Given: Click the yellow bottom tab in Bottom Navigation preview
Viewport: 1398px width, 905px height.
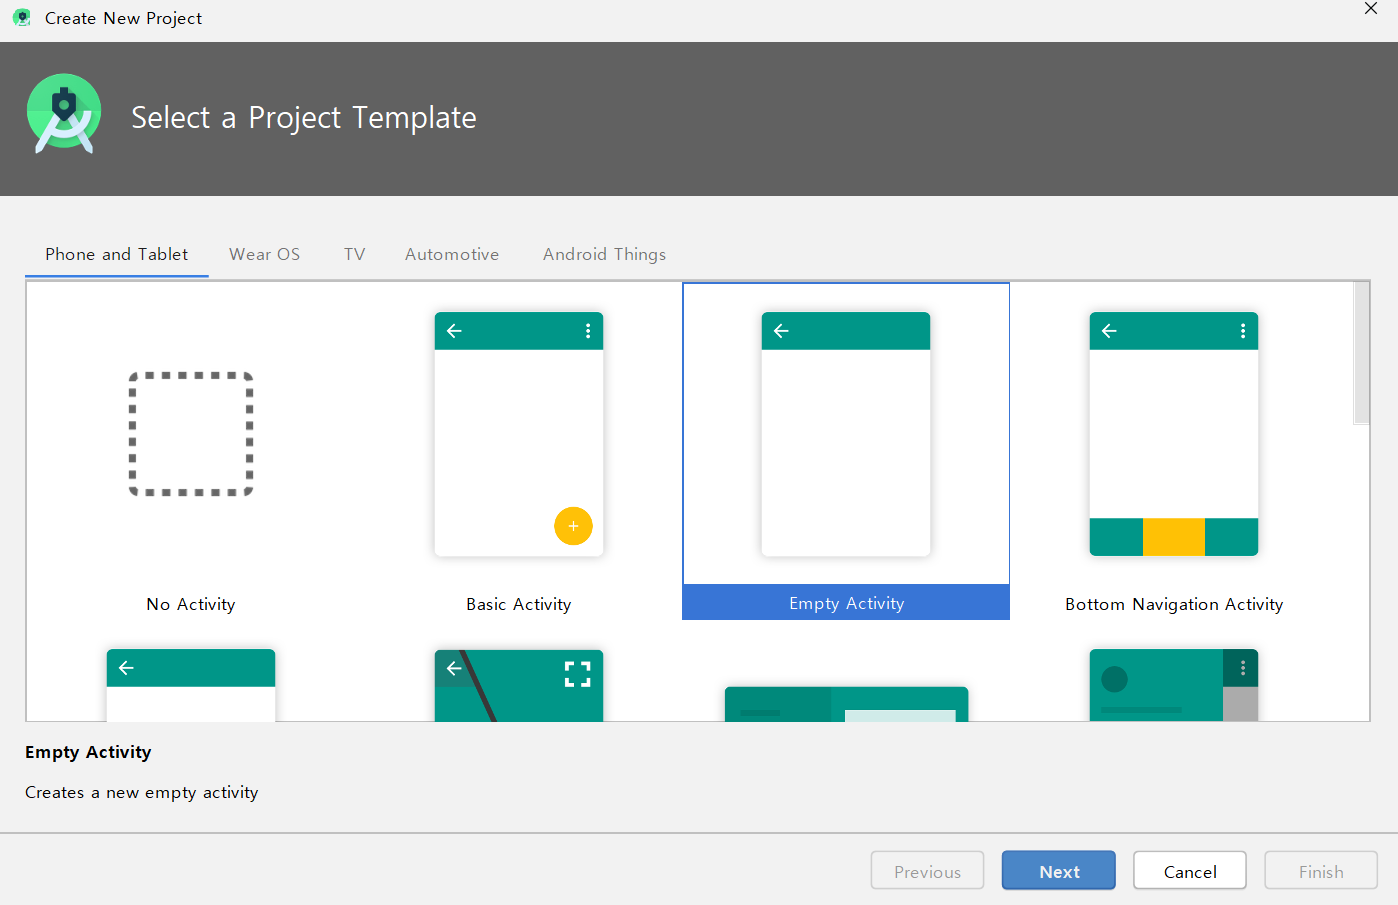Looking at the screenshot, I should pos(1174,537).
